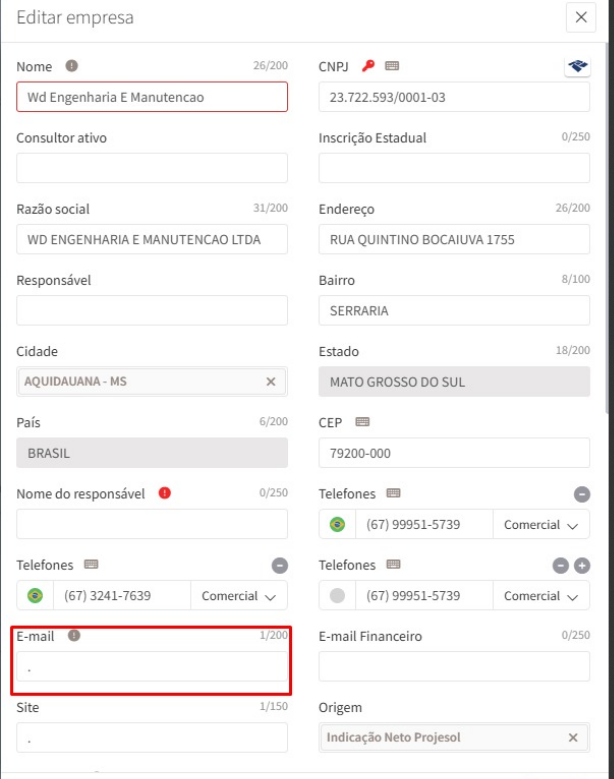Add a phone with the plus icon

(x=583, y=566)
